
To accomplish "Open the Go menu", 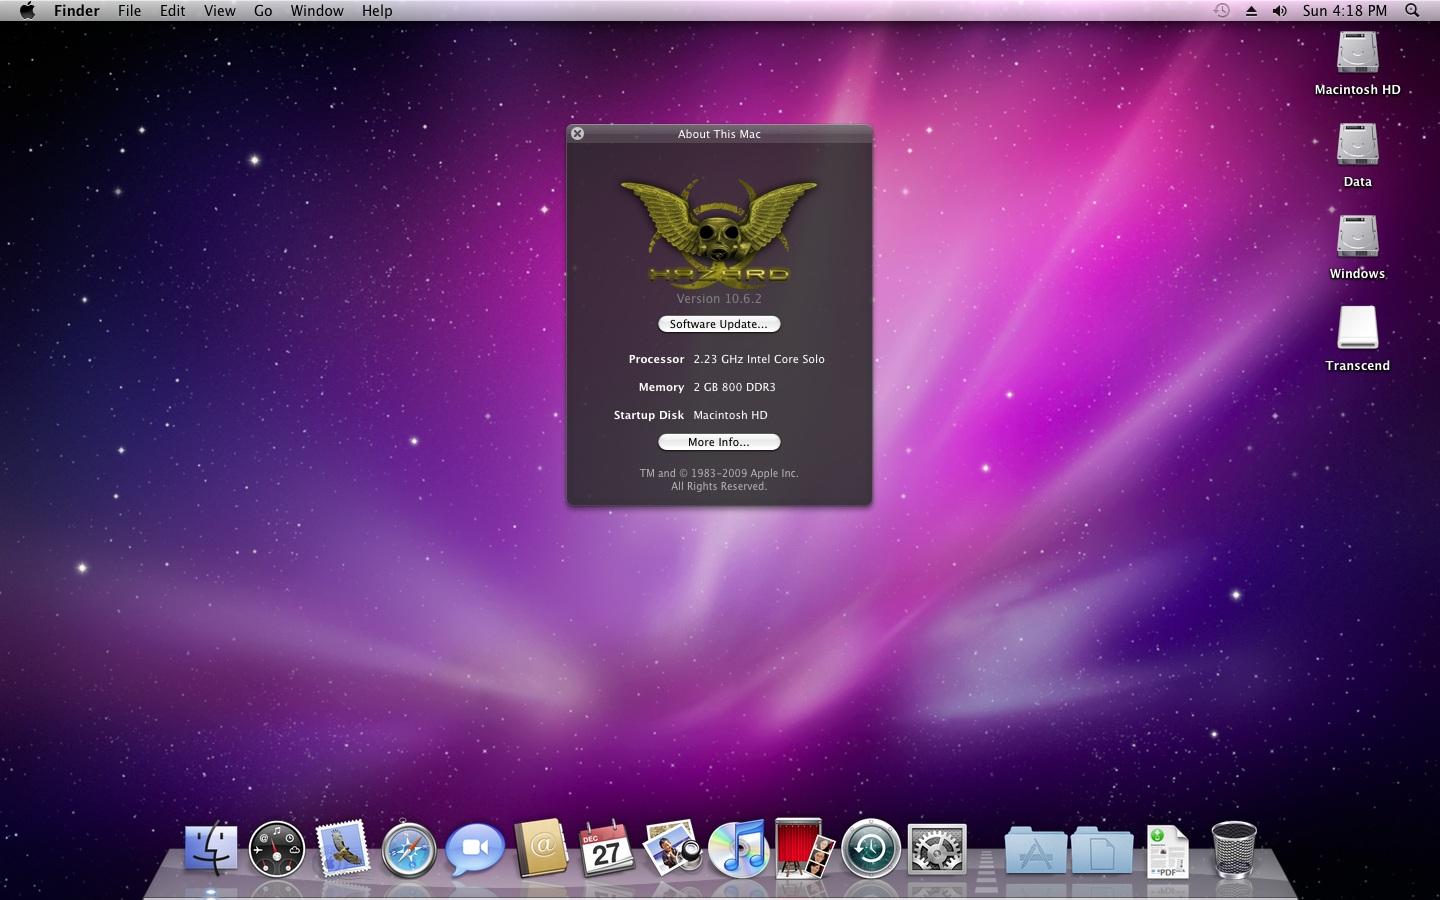I will (x=263, y=11).
